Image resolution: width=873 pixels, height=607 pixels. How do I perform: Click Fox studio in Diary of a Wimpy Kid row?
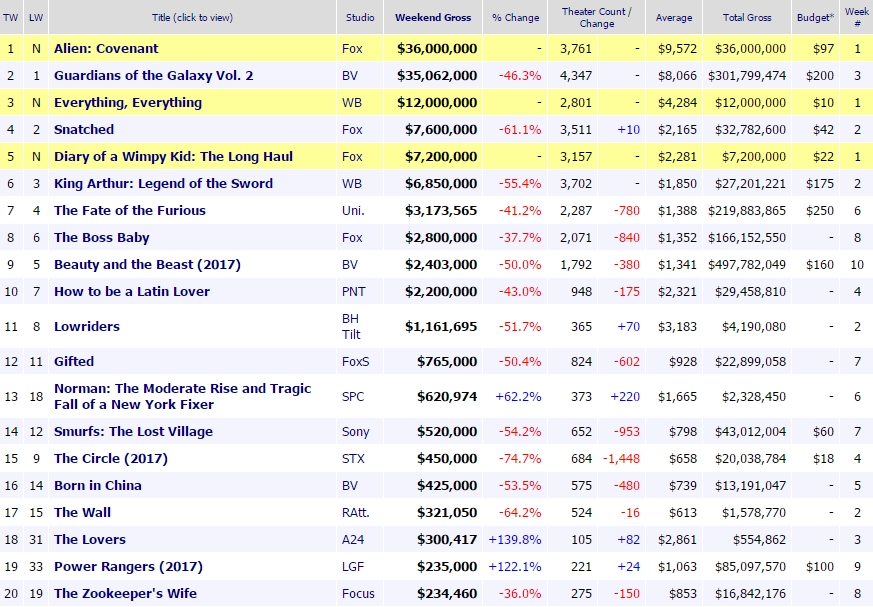[352, 156]
